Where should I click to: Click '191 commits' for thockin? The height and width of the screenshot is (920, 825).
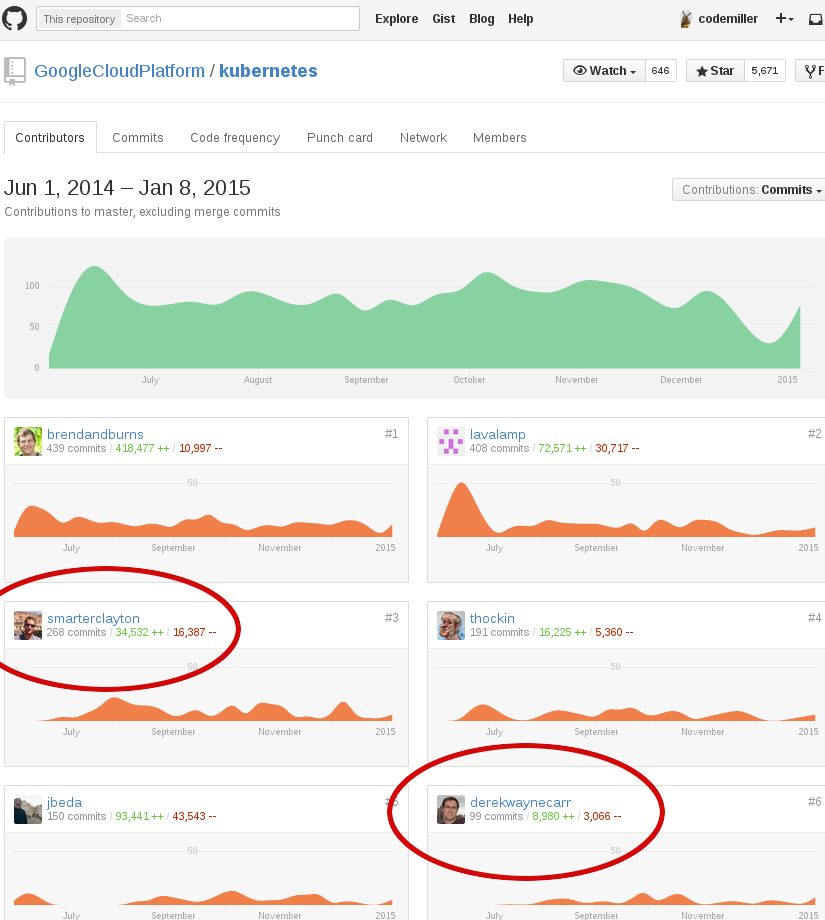pyautogui.click(x=499, y=632)
